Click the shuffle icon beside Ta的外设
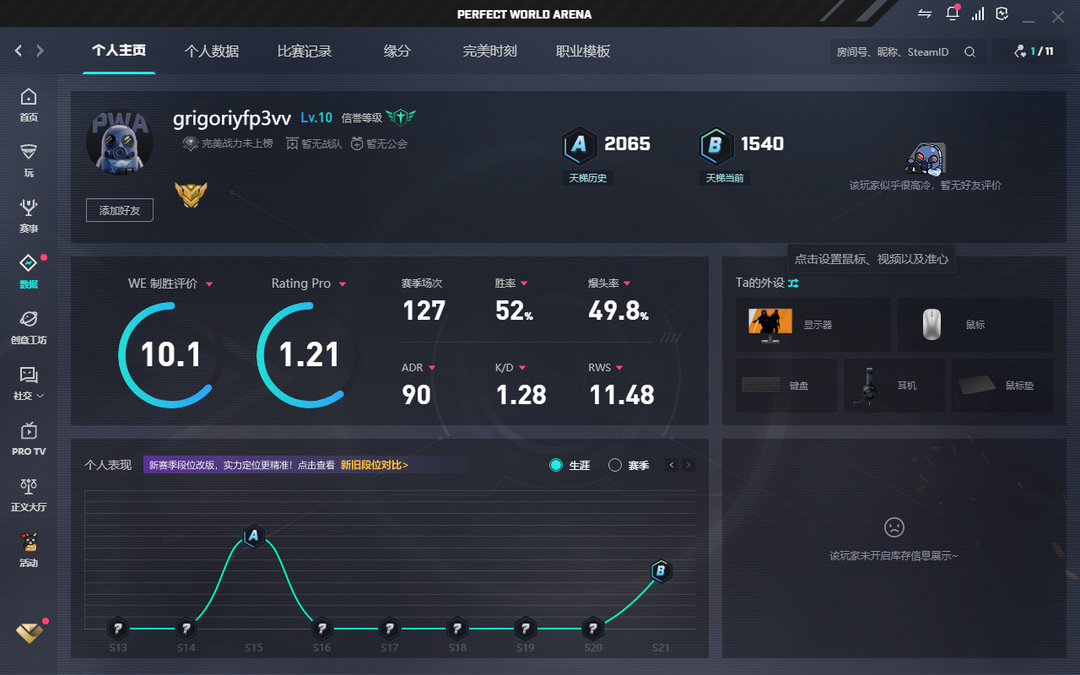Screen dimensions: 1080x675 [x=793, y=283]
